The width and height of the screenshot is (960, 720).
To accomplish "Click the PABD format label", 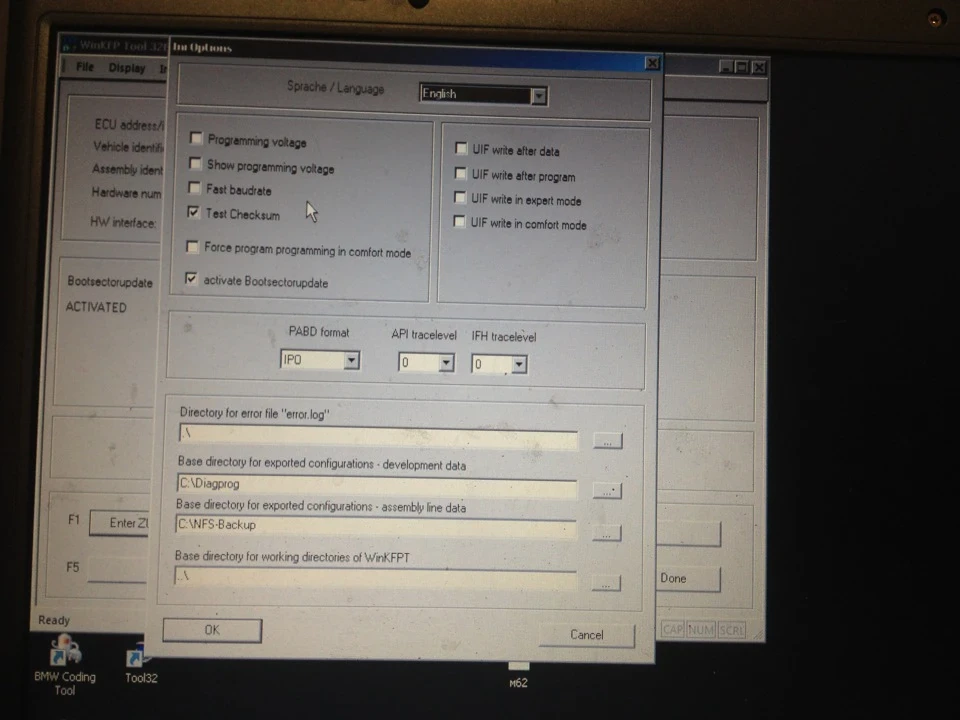I will coord(318,332).
